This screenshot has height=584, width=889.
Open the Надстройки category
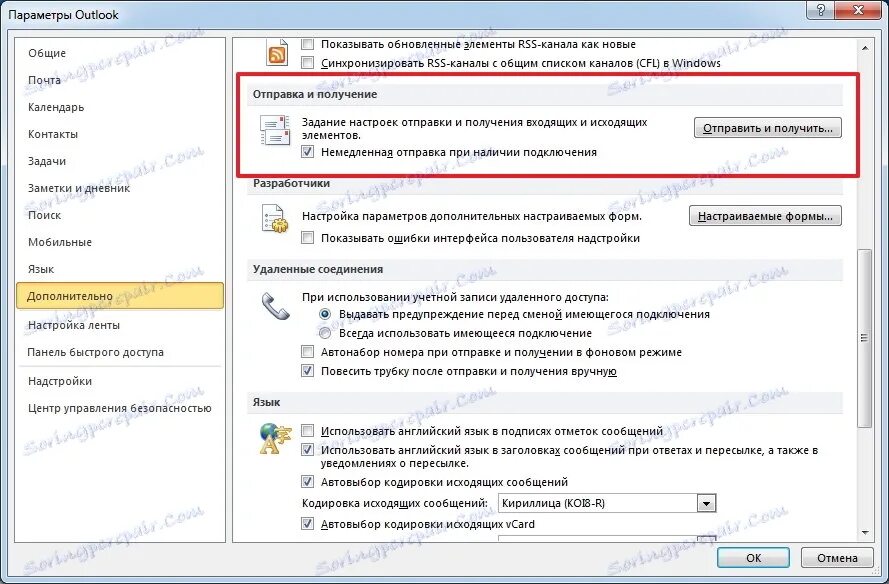point(120,381)
